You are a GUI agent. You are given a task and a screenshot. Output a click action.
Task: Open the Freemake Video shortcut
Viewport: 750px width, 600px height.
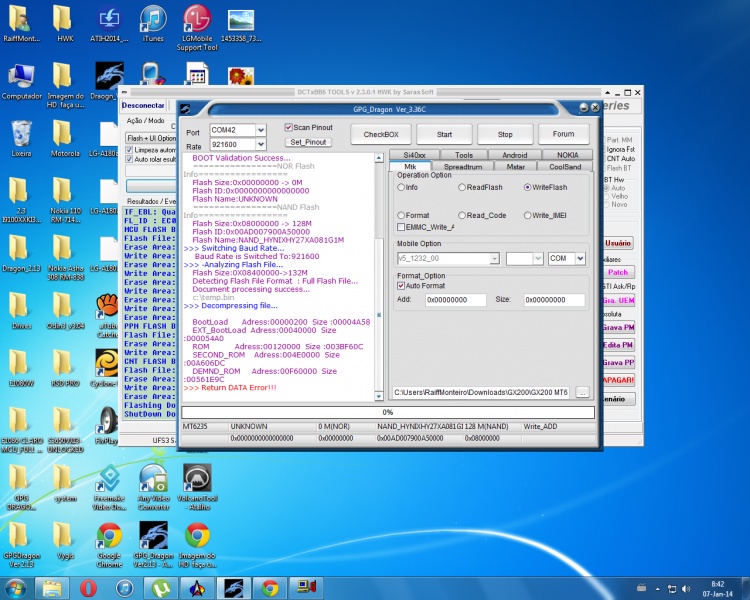tap(109, 487)
